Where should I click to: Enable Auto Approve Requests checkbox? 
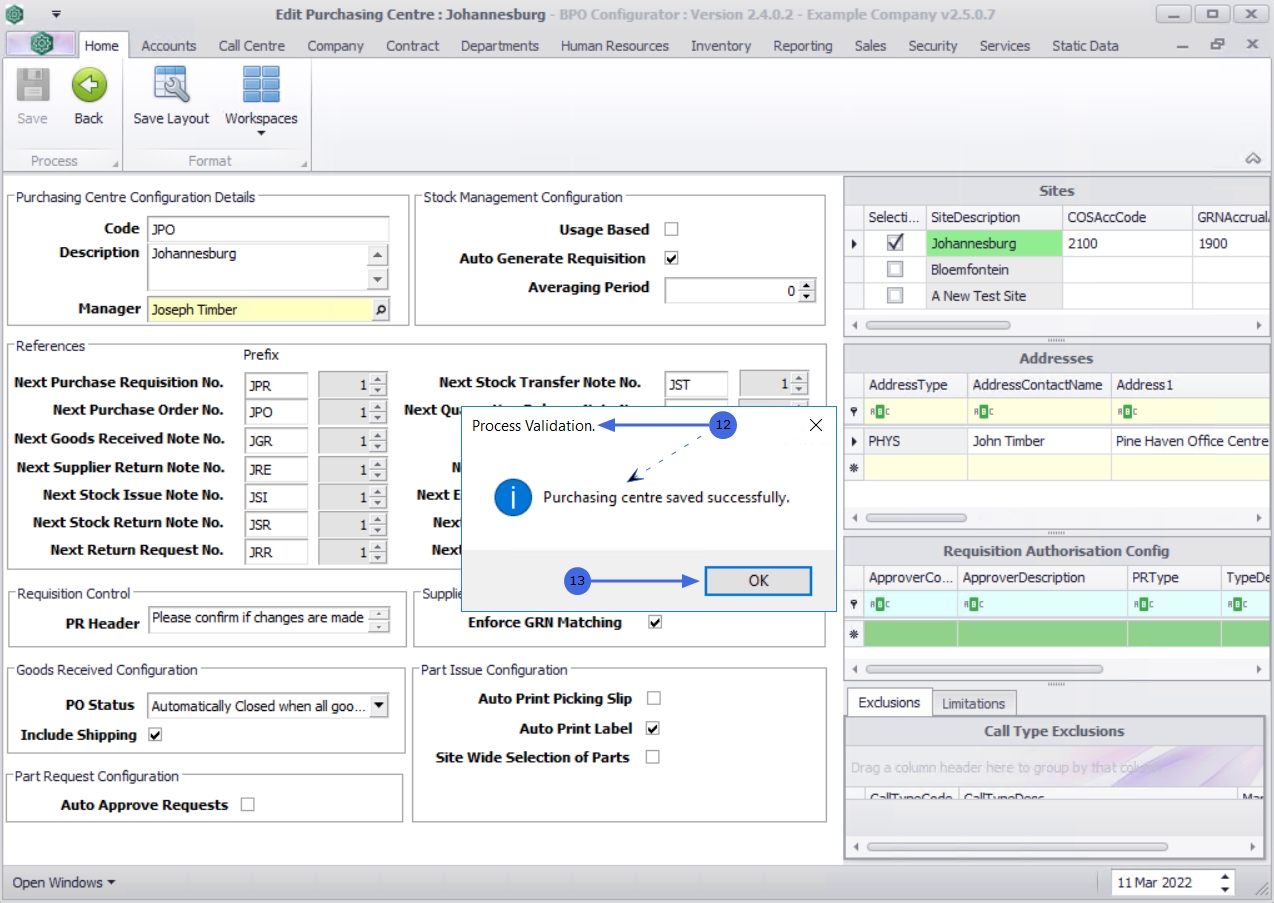pos(247,804)
